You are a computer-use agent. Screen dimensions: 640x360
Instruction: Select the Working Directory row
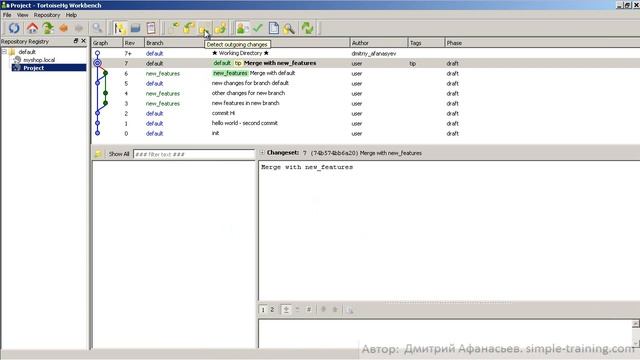tap(365, 53)
